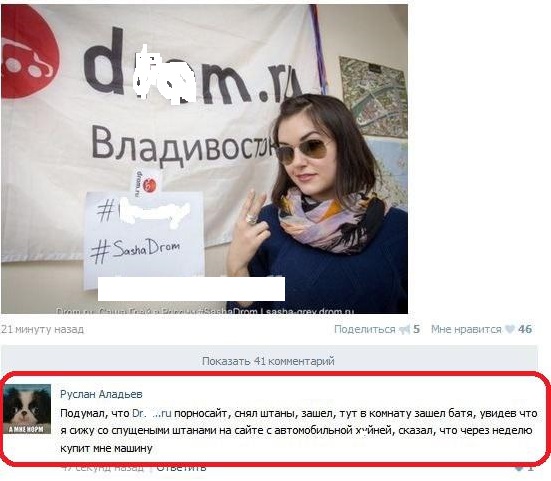Image resolution: width=551 pixels, height=481 pixels.
Task: Open Руслан Аладьев's dog avatar picture
Action: coord(27,409)
